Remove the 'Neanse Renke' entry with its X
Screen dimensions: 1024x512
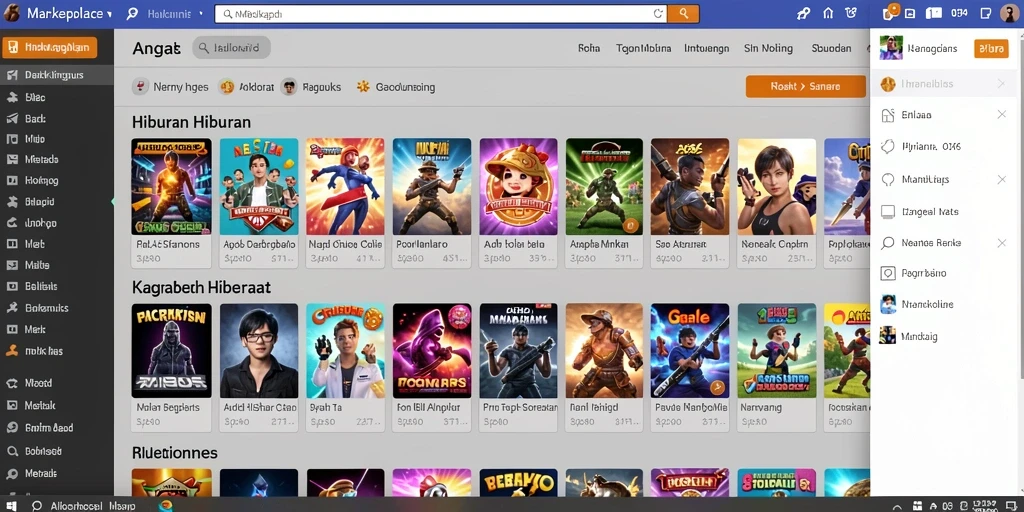1001,243
